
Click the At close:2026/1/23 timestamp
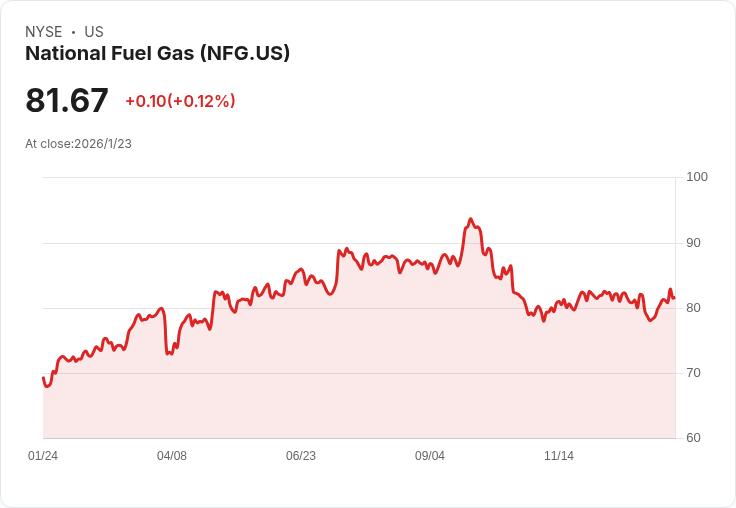[78, 144]
